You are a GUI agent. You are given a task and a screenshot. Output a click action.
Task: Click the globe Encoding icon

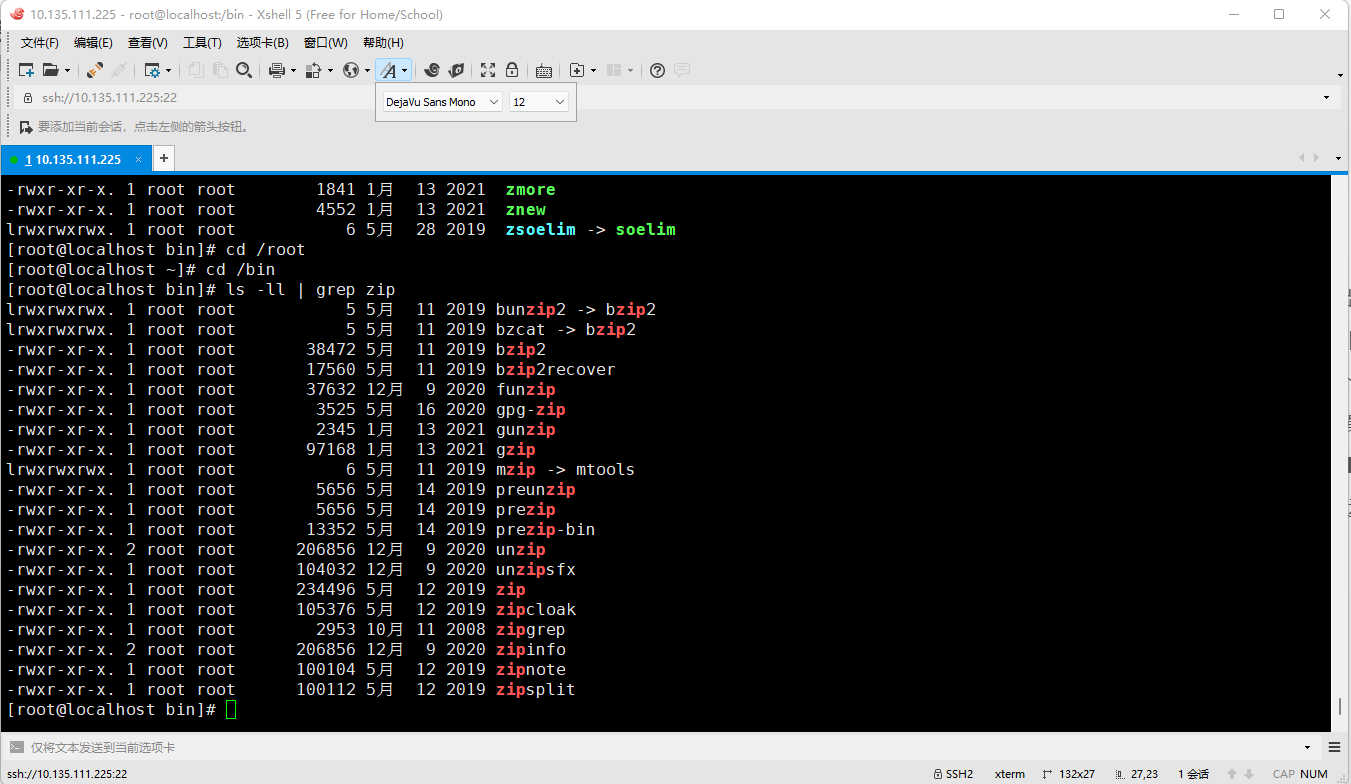coord(351,70)
